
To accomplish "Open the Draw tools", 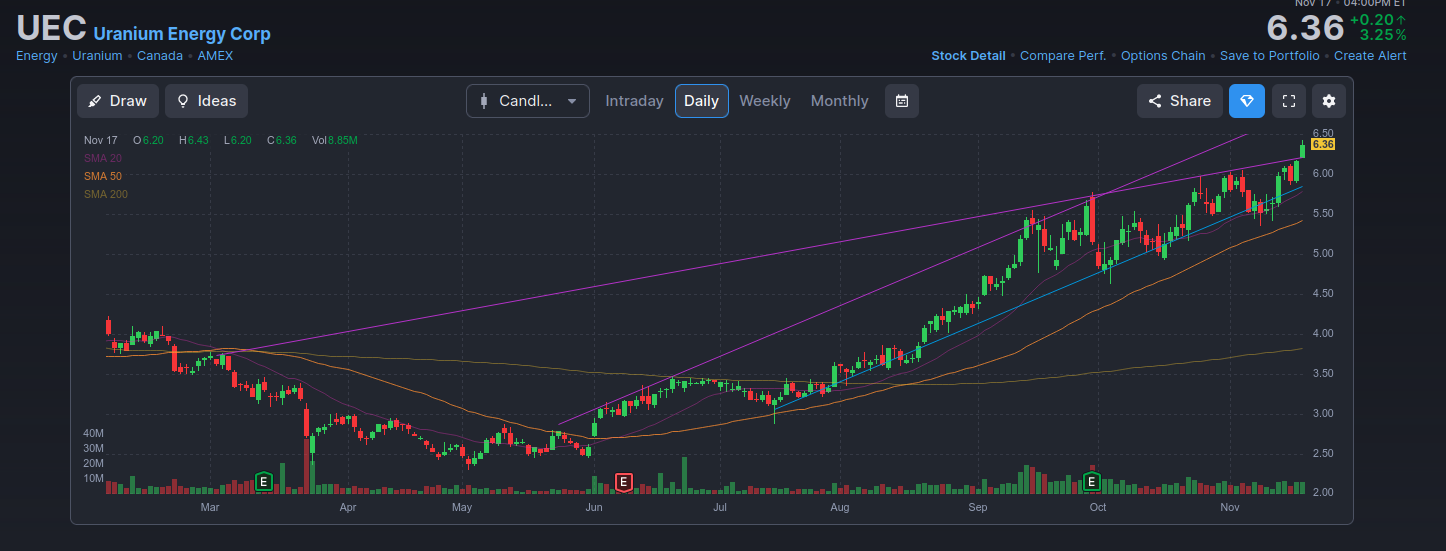I will click(x=118, y=101).
